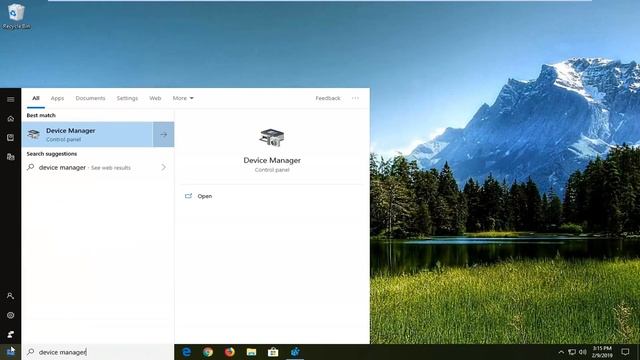
Task: Click the Windows Start button
Action: tap(11, 352)
